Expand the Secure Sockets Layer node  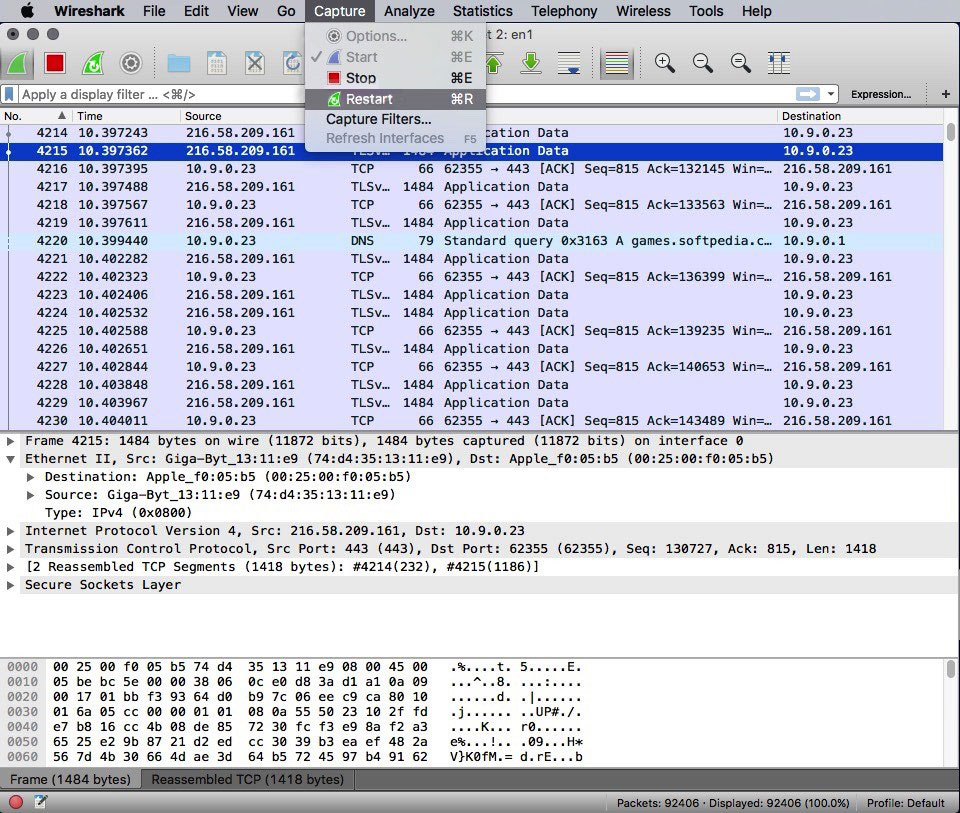point(10,585)
